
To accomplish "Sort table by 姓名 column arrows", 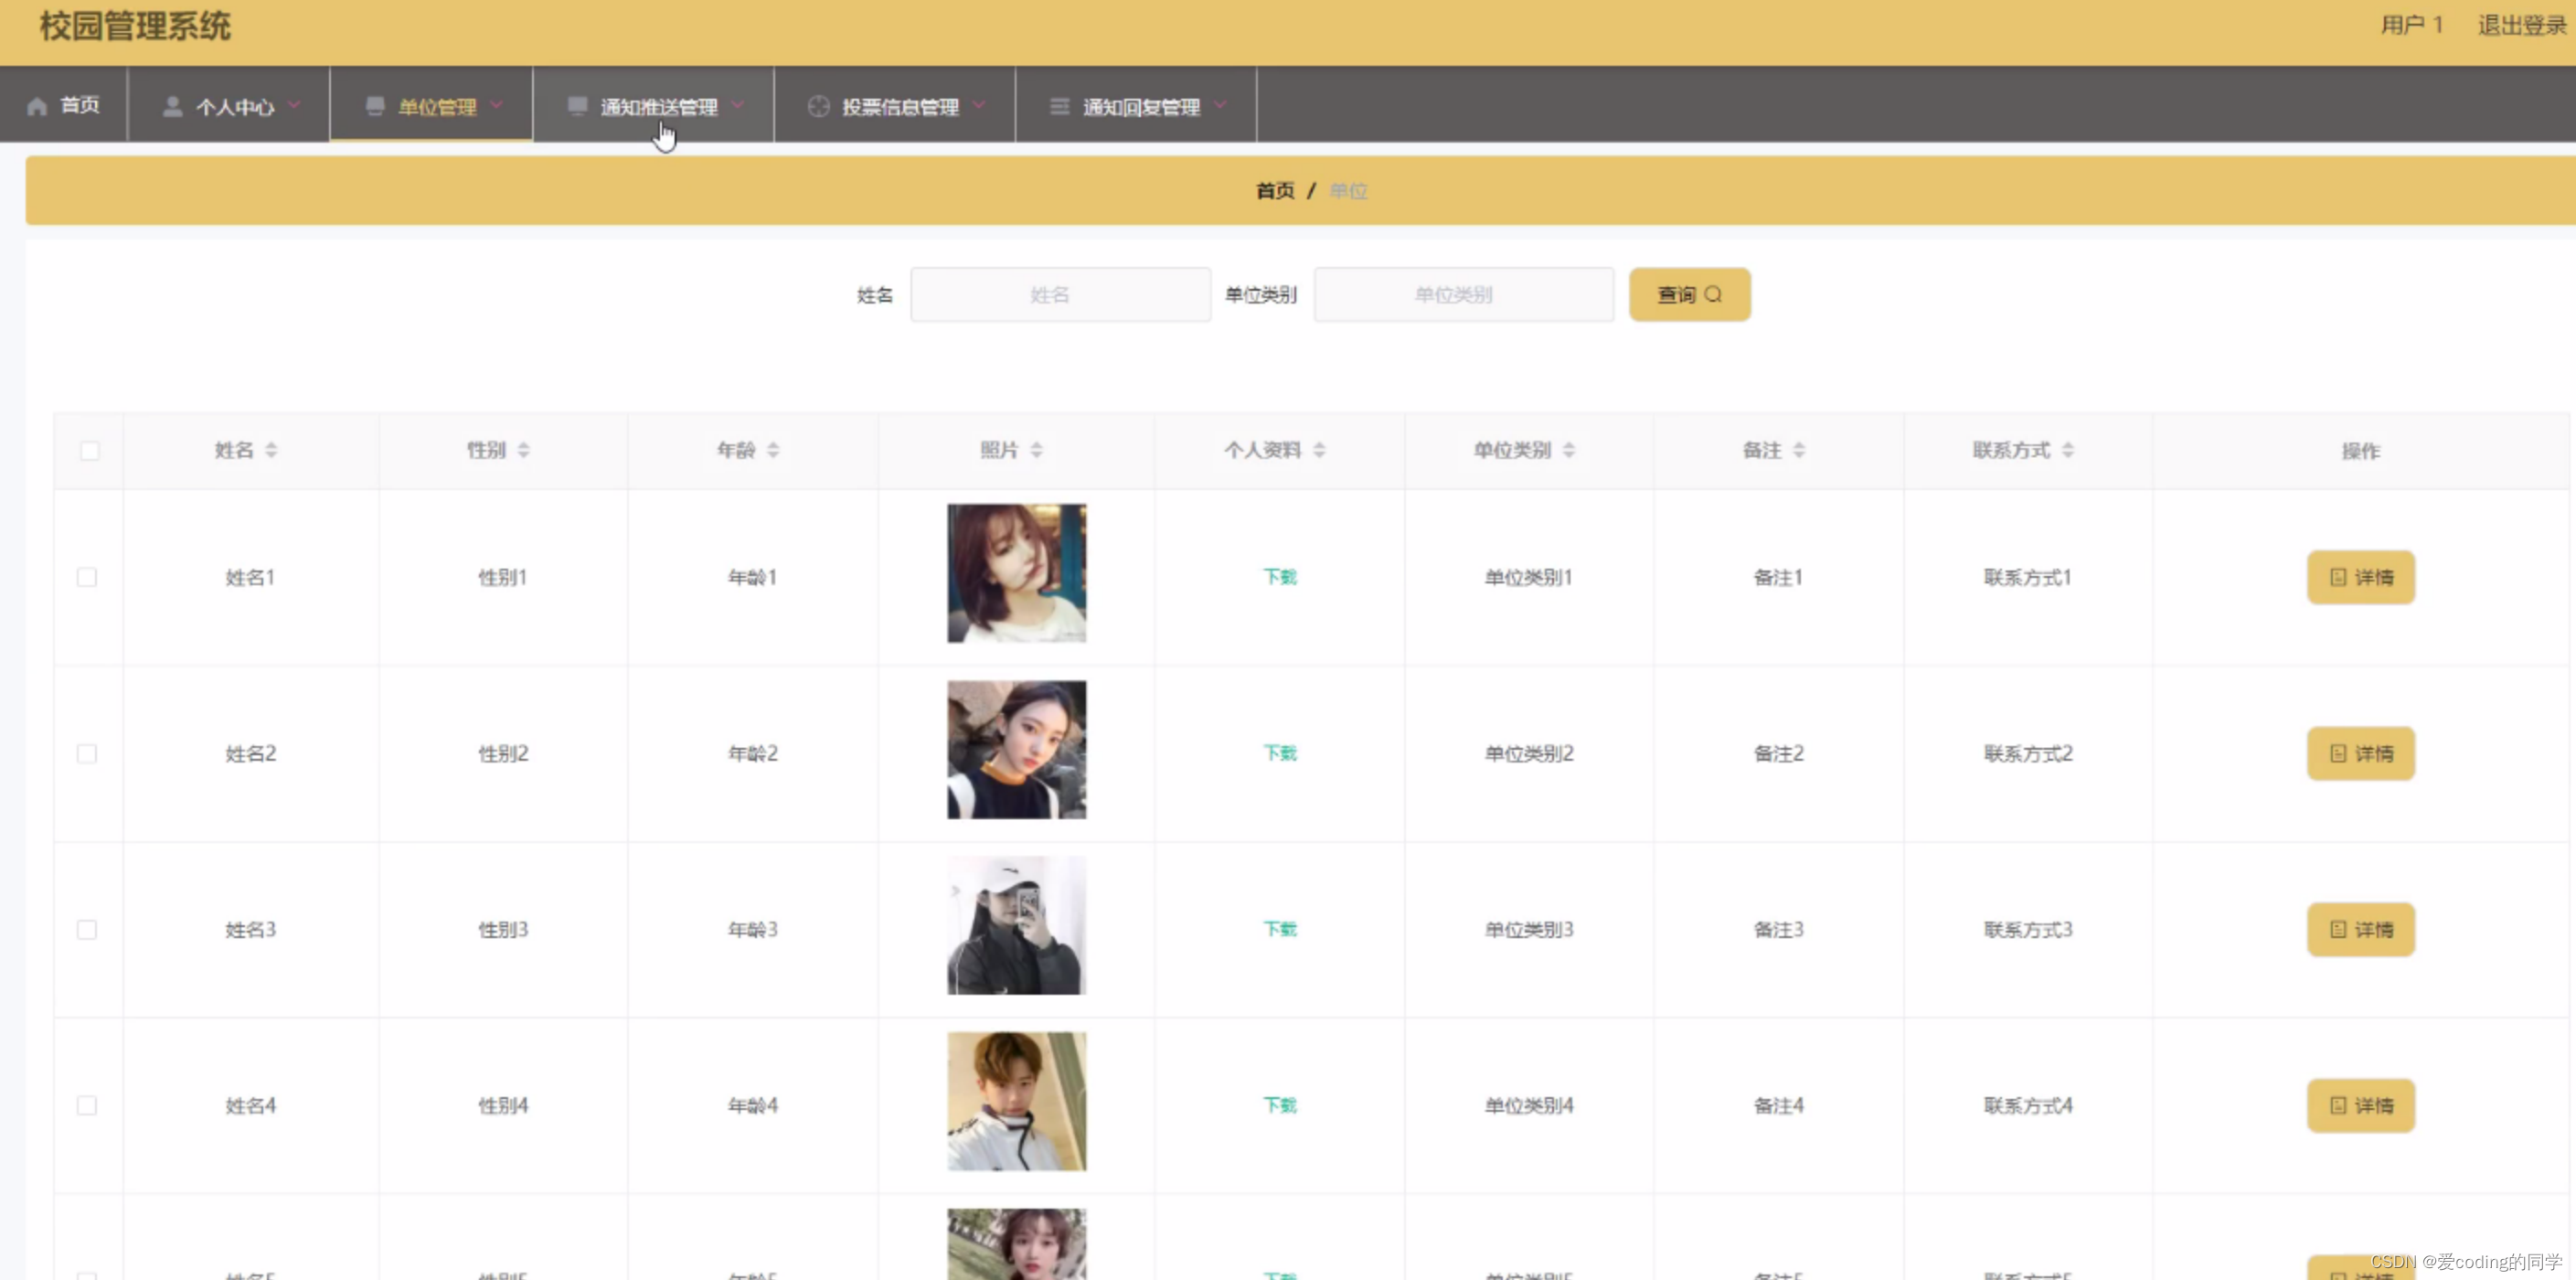I will 271,450.
